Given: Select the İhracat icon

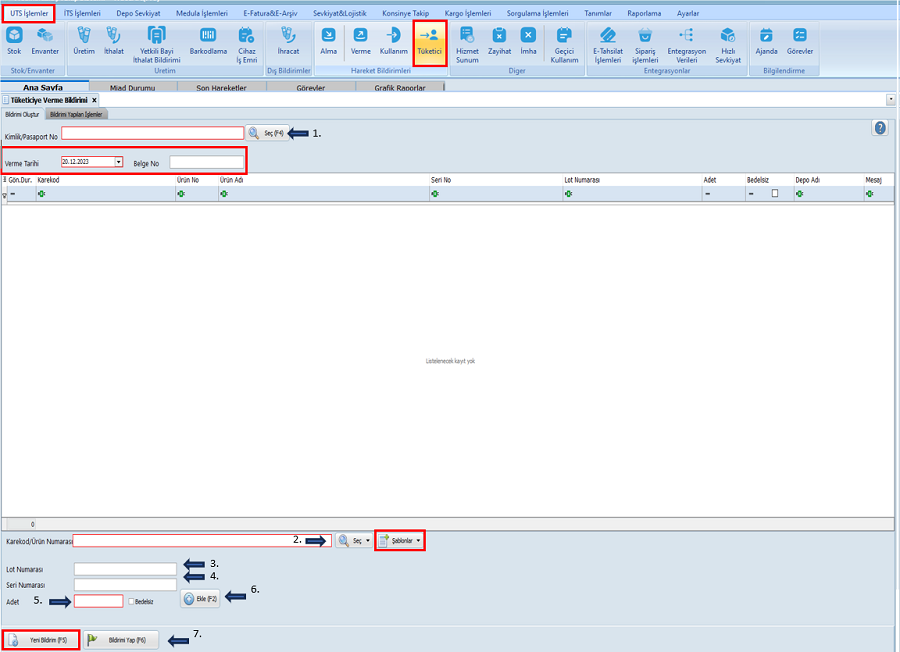Looking at the screenshot, I should pyautogui.click(x=288, y=40).
